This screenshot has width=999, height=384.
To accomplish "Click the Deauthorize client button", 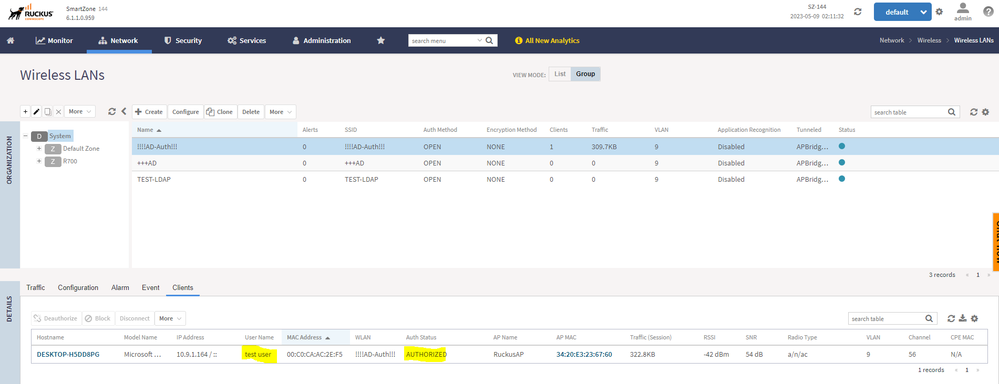I will [55, 318].
